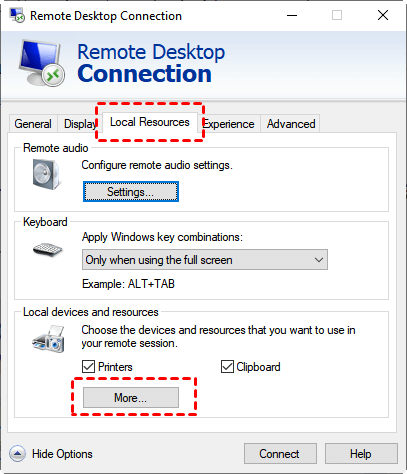Image resolution: width=407 pixels, height=474 pixels.
Task: Click the Connect button
Action: (x=280, y=454)
